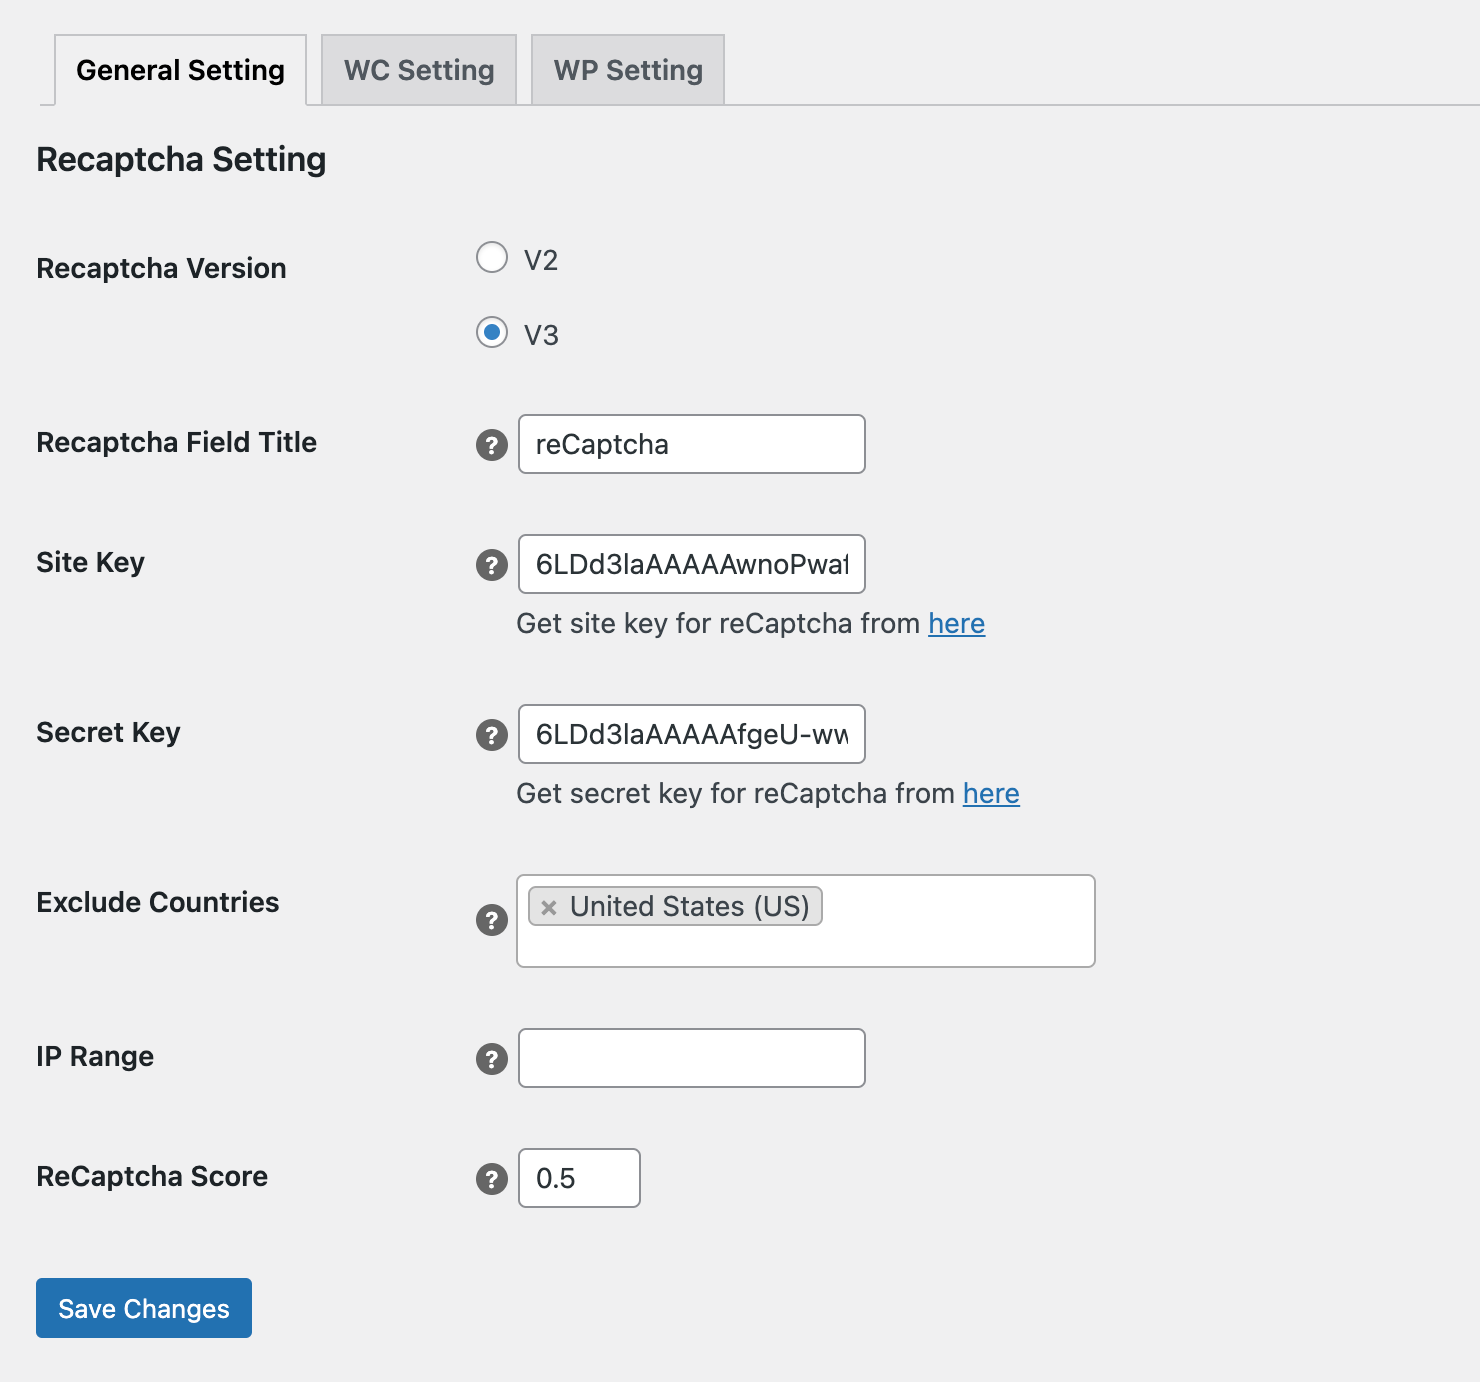1480x1382 pixels.
Task: Follow the secret key here link
Action: [991, 793]
